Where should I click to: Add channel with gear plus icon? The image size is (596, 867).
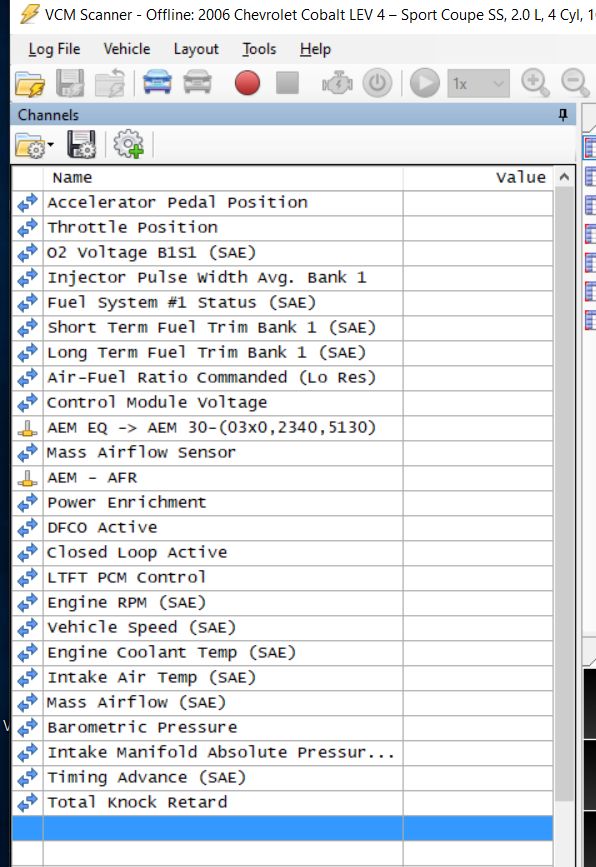pos(128,144)
